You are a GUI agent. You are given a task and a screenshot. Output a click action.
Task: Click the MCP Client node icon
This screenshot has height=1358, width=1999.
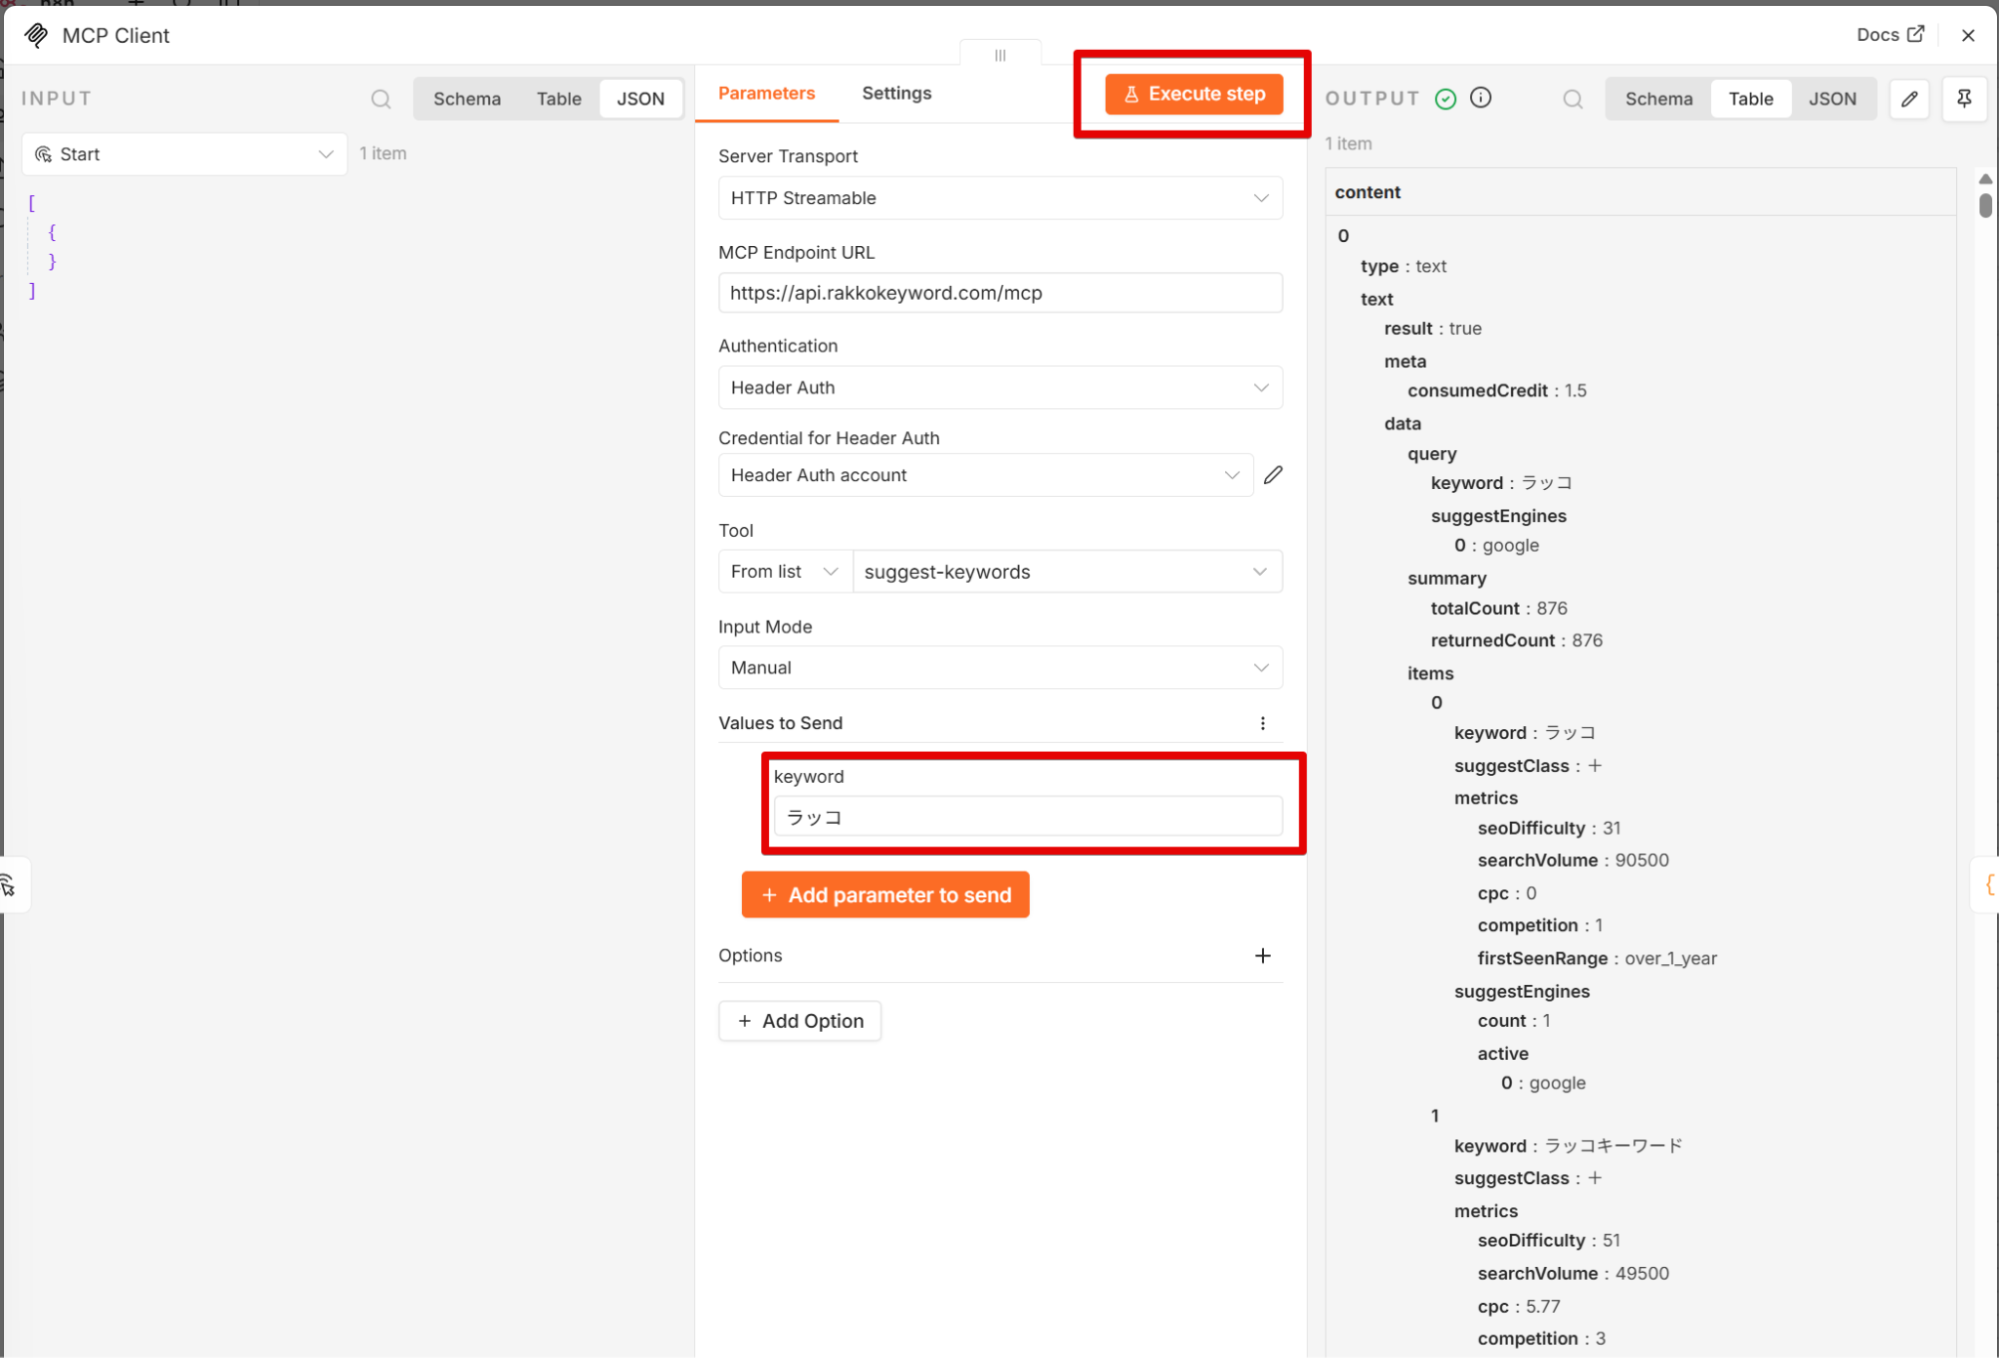click(36, 36)
